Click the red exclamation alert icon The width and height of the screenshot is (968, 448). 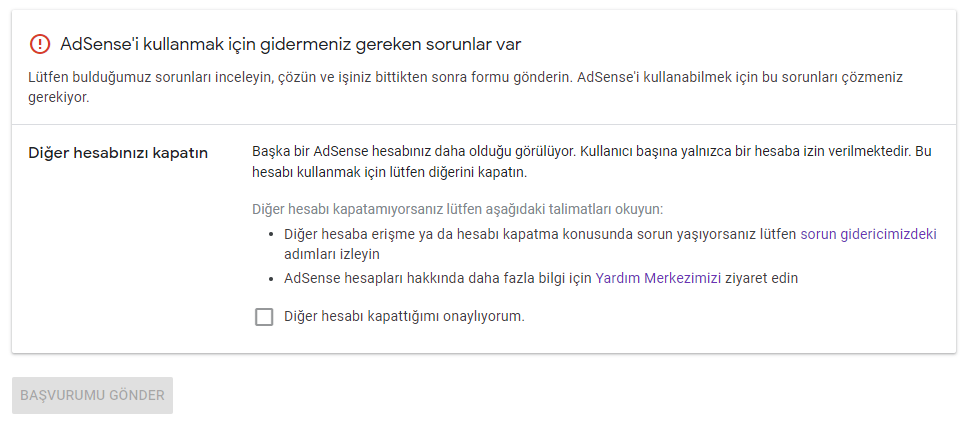40,44
